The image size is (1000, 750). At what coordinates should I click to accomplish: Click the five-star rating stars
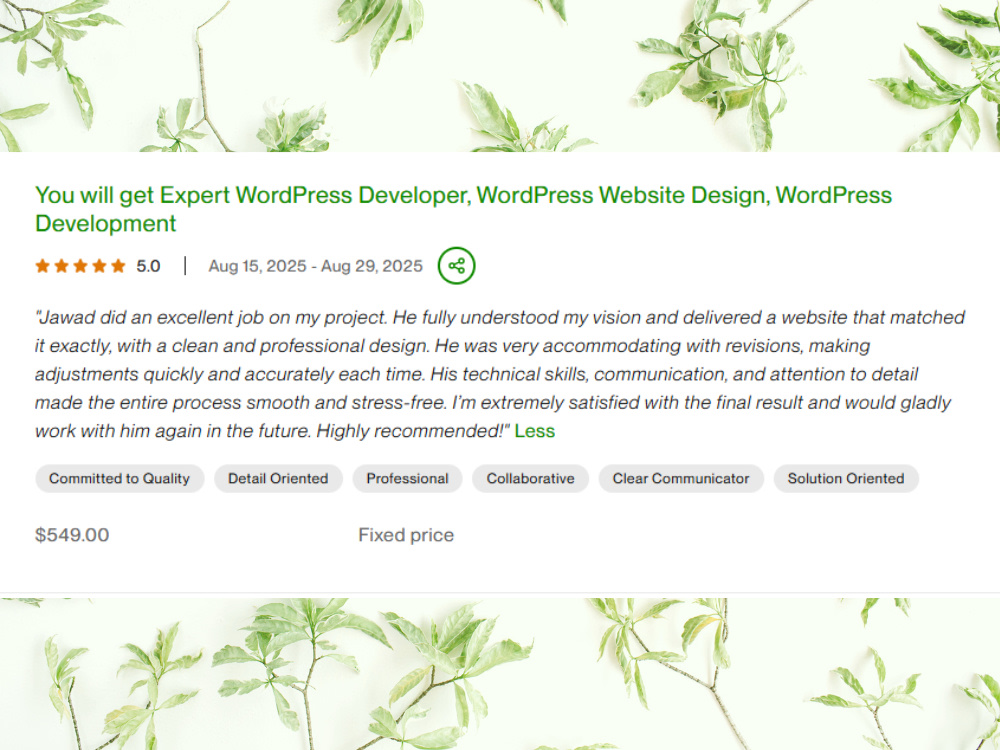click(x=80, y=266)
